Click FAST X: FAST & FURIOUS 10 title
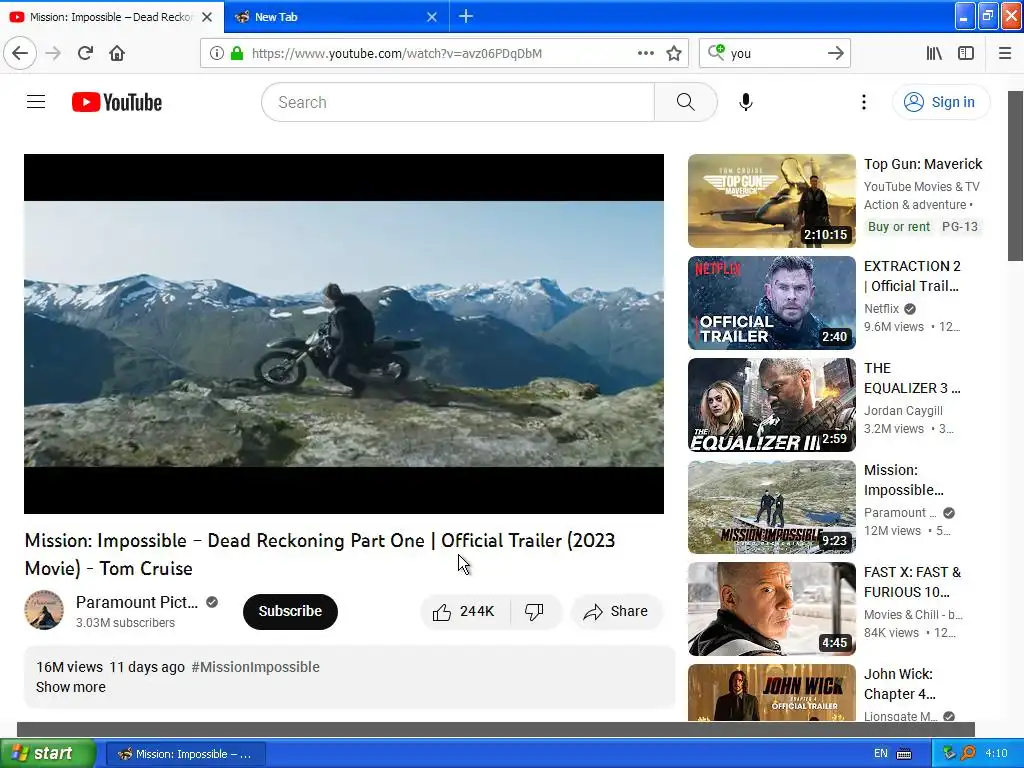This screenshot has width=1024, height=768. (x=912, y=582)
